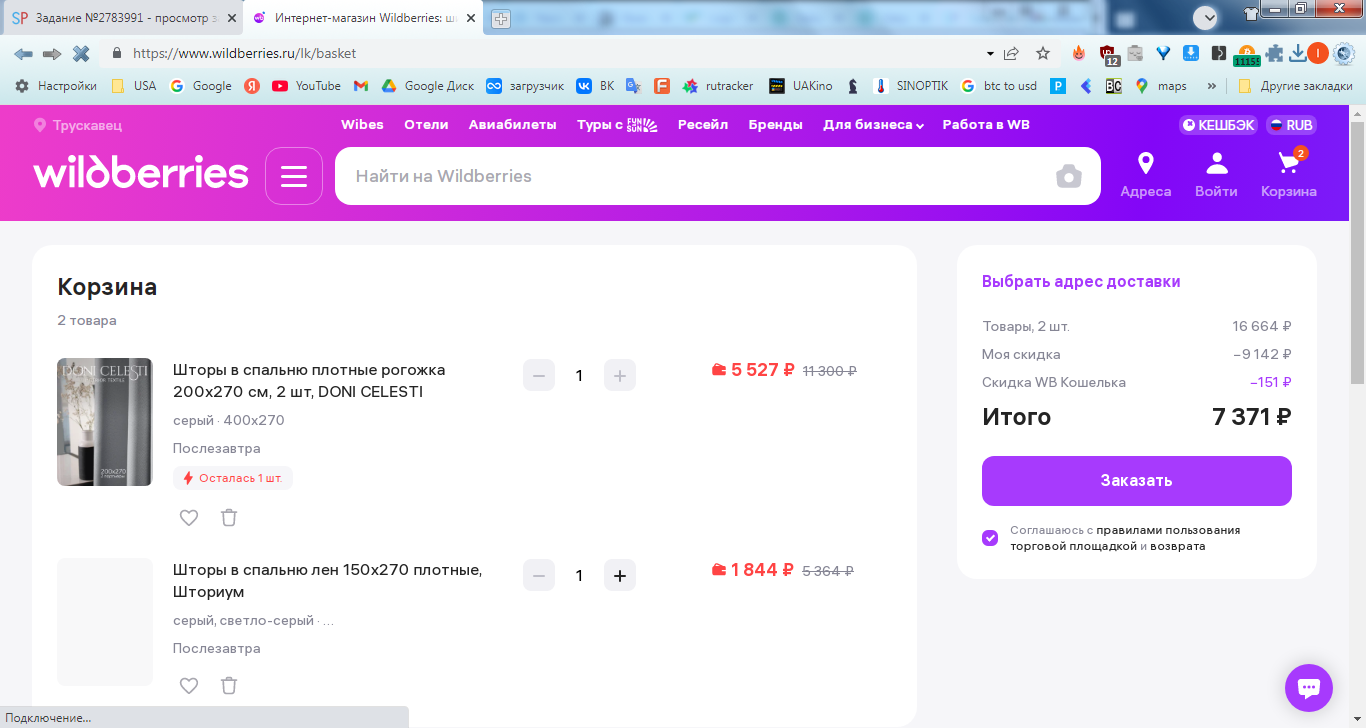Screen dimensions: 1366x728
Task: Click the share page icon
Action: coord(1012,53)
